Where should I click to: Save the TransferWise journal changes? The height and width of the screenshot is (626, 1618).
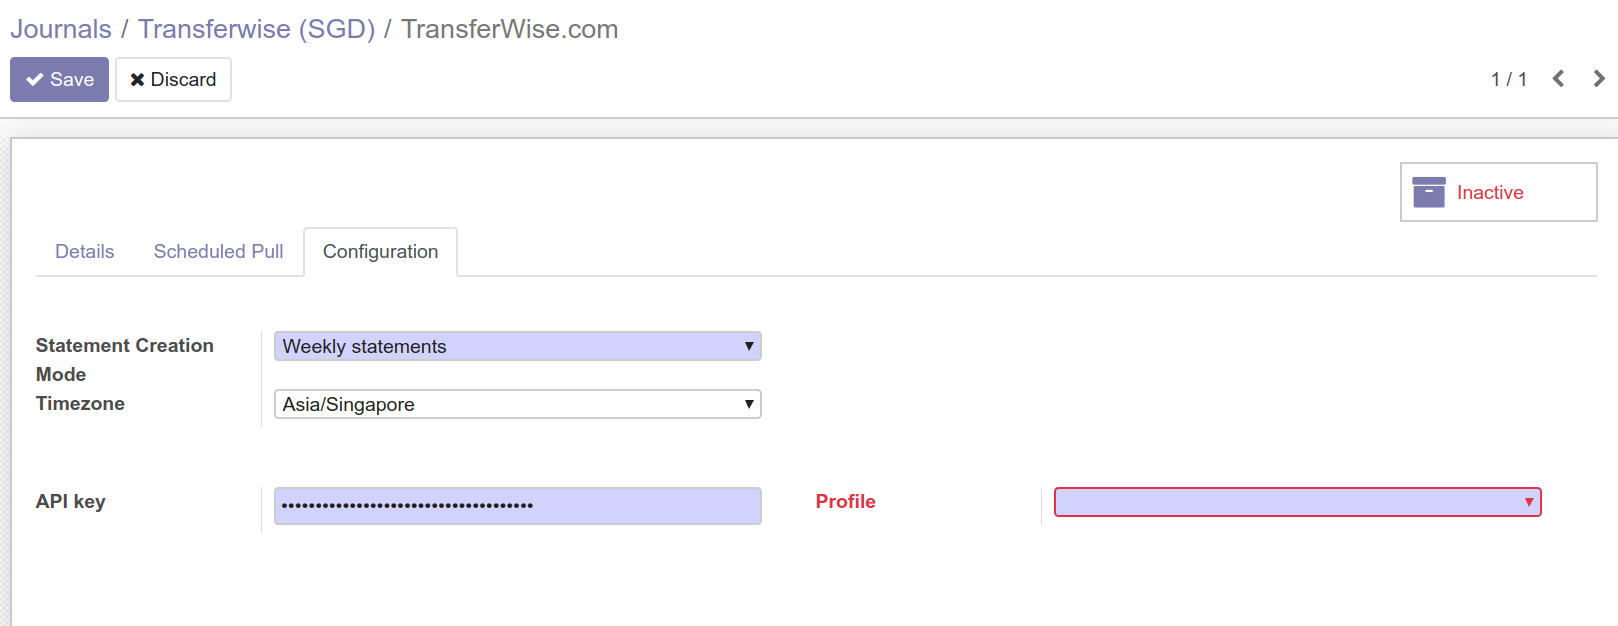[59, 79]
